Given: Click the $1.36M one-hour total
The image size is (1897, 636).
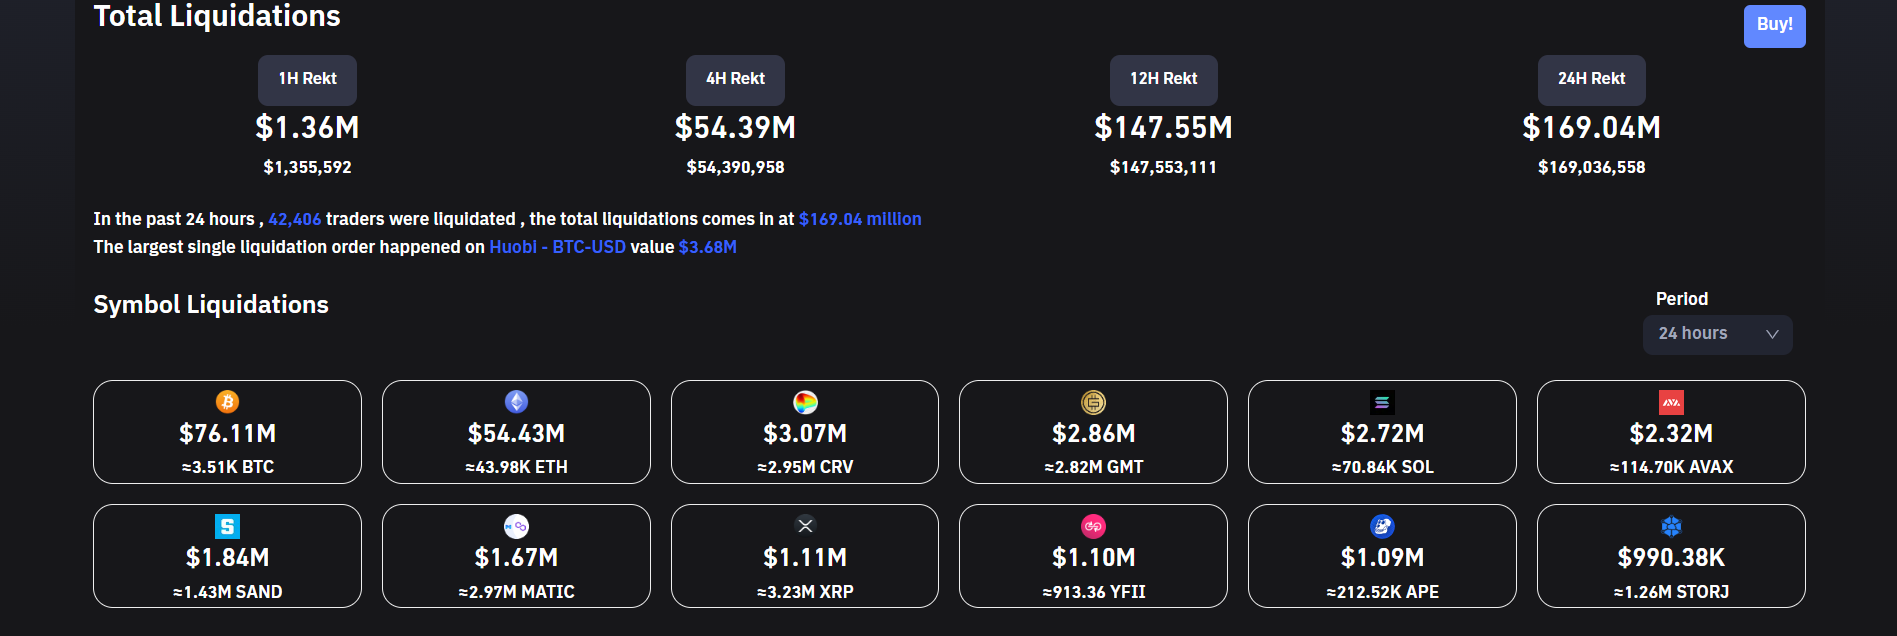Looking at the screenshot, I should 307,128.
